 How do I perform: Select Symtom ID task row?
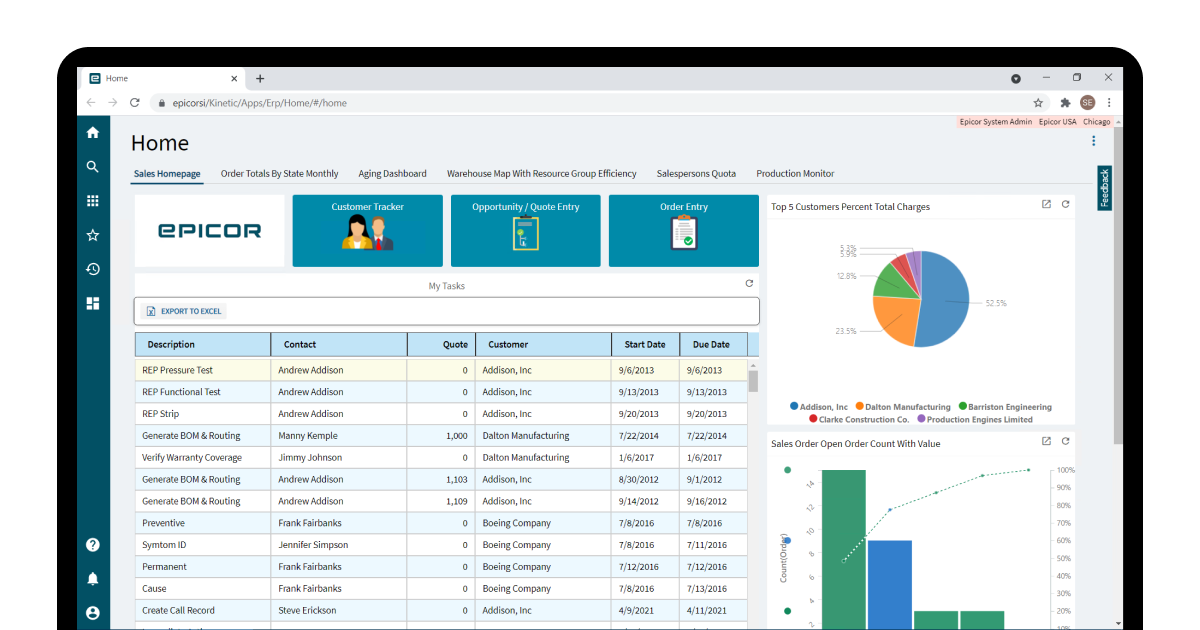pos(441,545)
